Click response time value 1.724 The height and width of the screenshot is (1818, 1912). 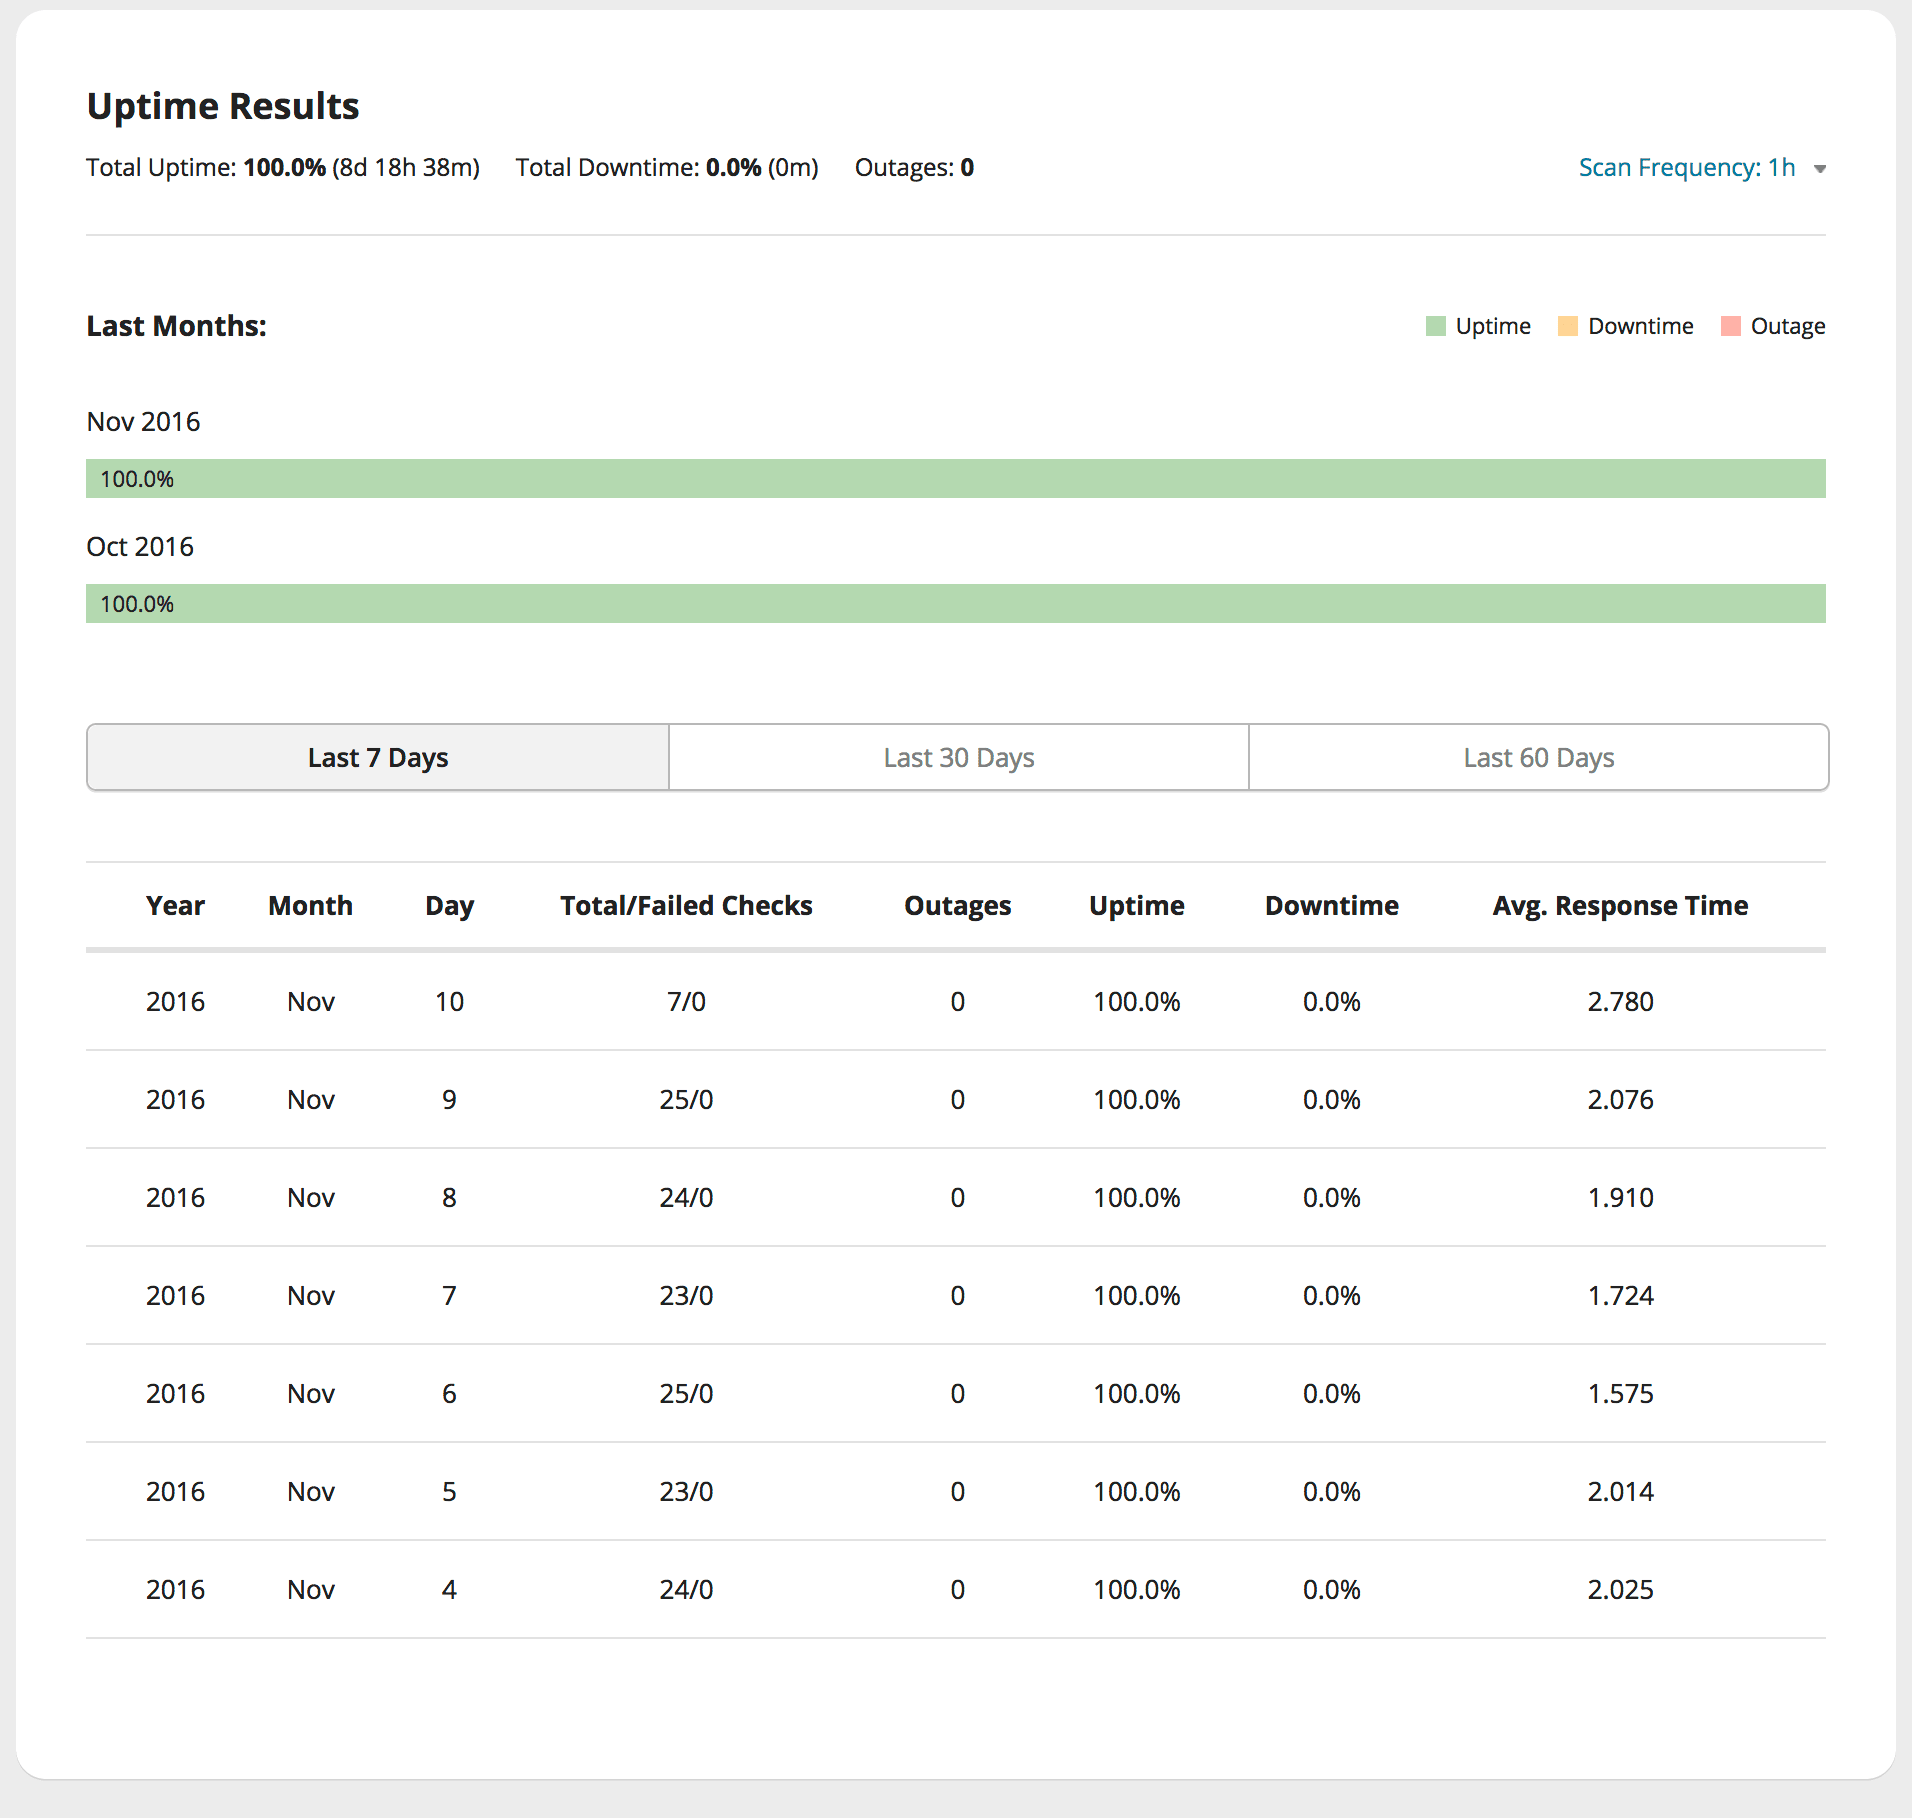[1621, 1295]
